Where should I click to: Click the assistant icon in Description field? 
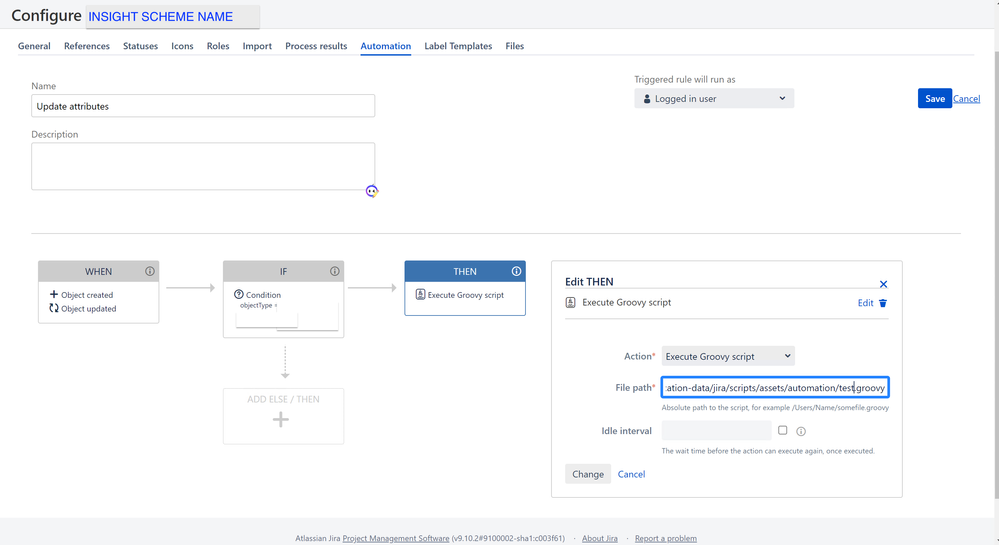pos(371,191)
